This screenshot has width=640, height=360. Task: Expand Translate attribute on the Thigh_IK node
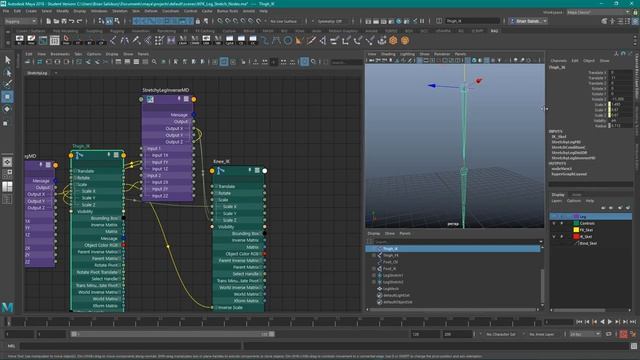click(75, 171)
